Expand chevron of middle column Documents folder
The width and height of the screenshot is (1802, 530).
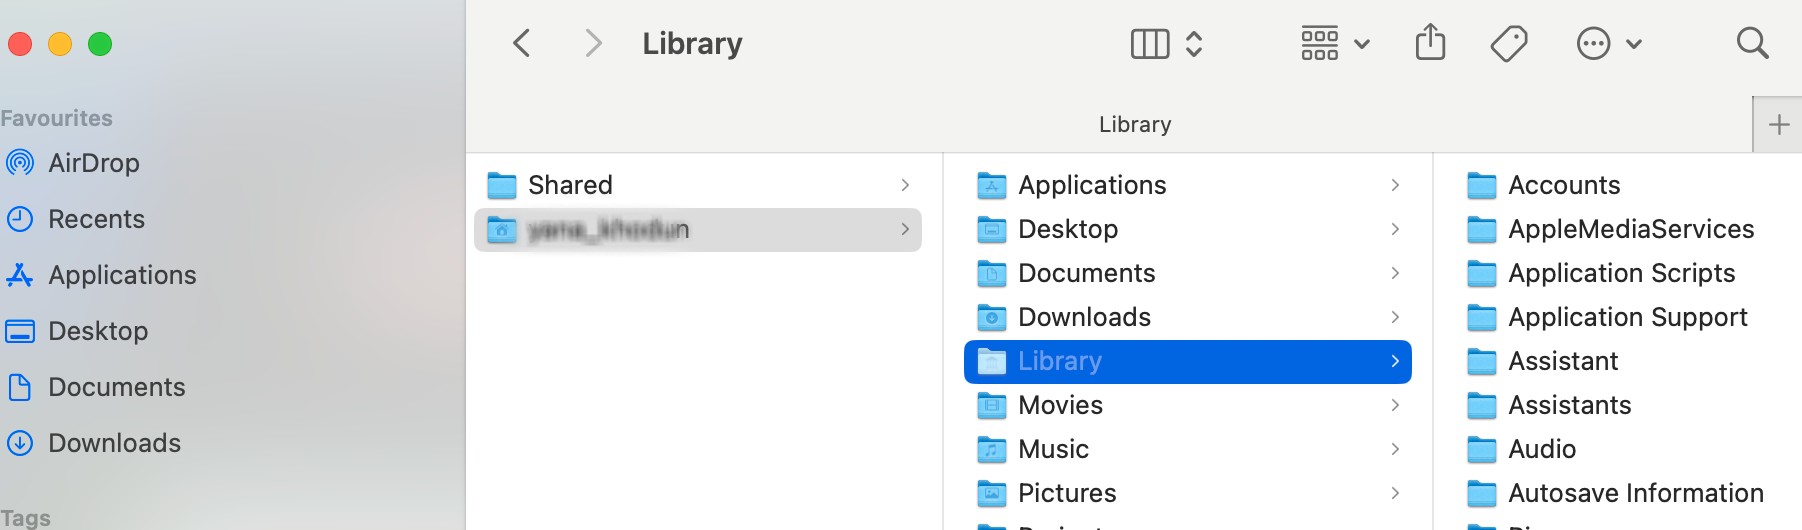(1395, 273)
